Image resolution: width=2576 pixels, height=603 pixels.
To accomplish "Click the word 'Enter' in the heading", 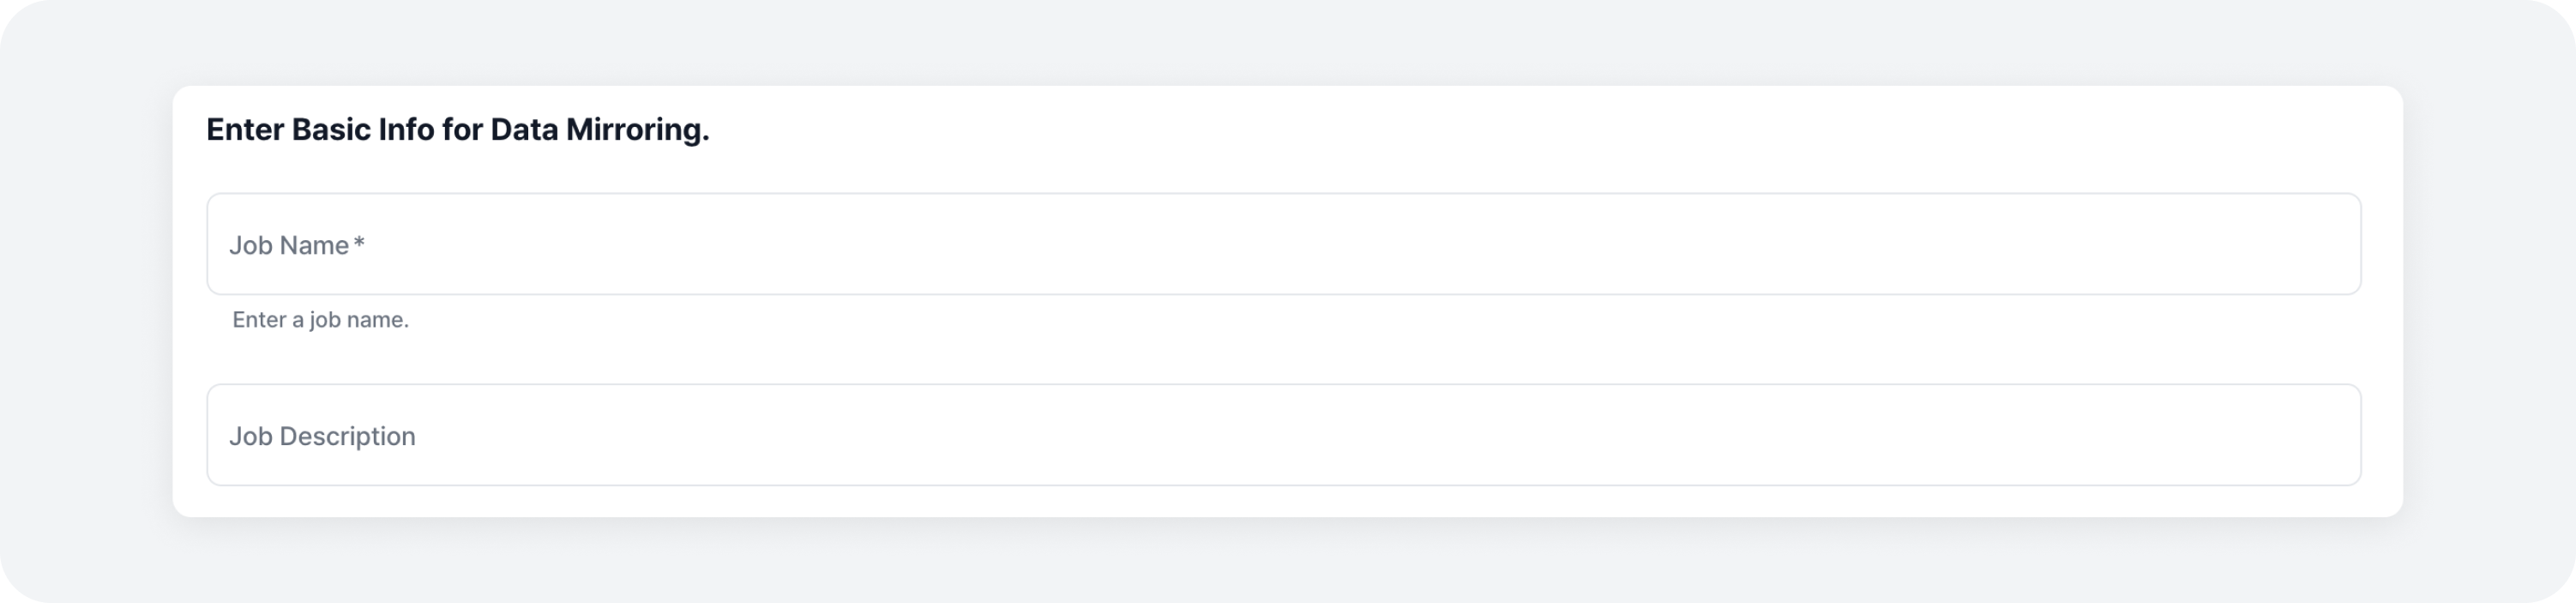I will coord(245,130).
